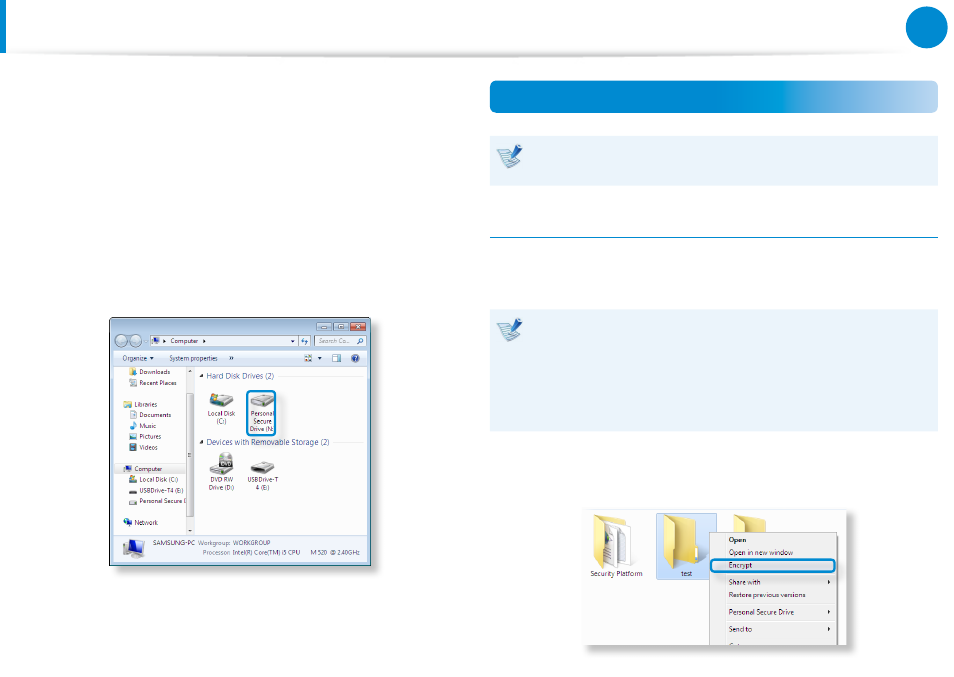Image resolution: width=954 pixels, height=677 pixels.
Task: Click the sidebar scrollbar down arrow
Action: coord(190,530)
